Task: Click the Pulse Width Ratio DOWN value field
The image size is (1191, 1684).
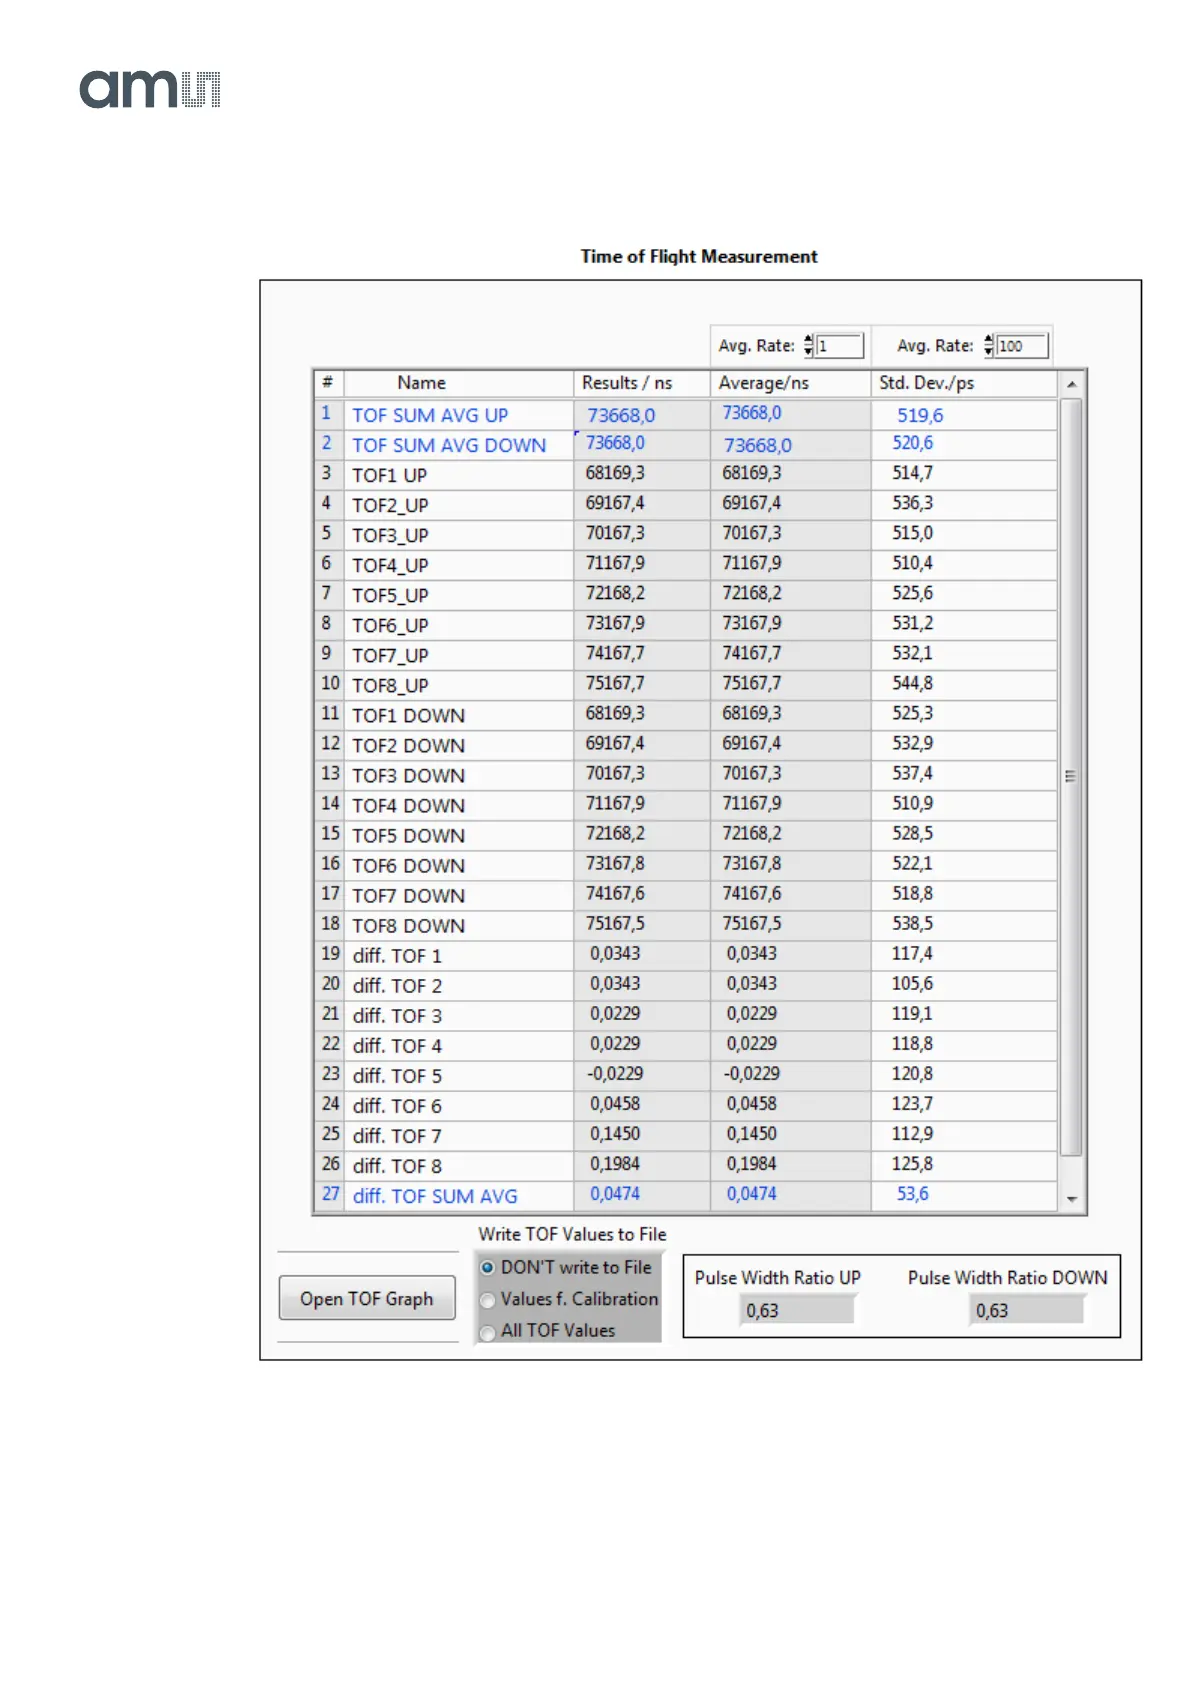Action: pyautogui.click(x=1027, y=1310)
